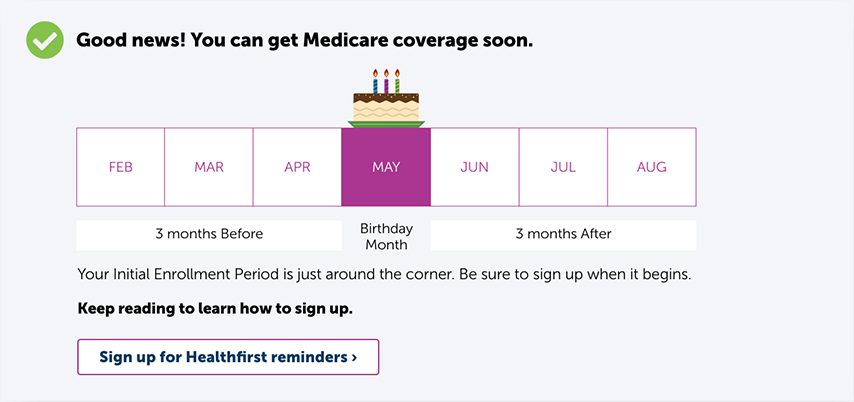Select the MAR month box
The width and height of the screenshot is (854, 402).
coord(209,167)
